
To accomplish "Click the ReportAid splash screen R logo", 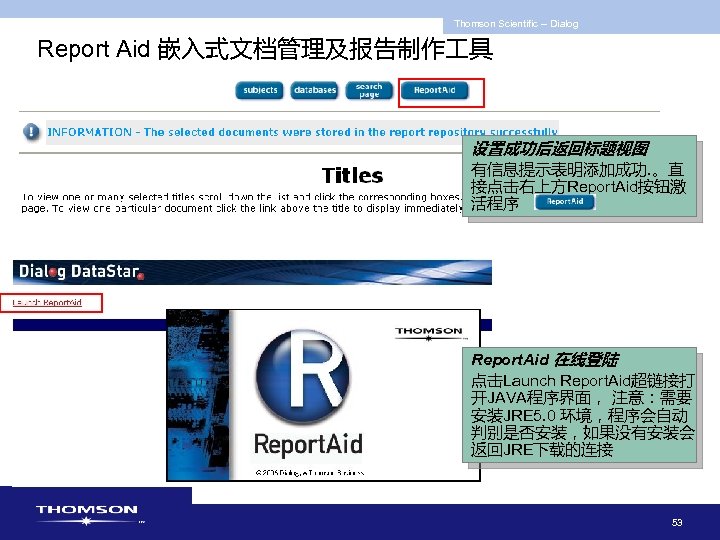I will point(303,376).
